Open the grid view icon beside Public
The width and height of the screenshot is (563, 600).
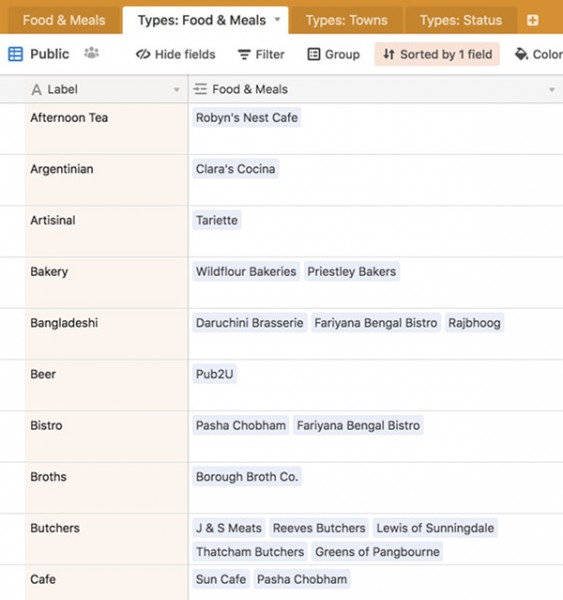click(x=16, y=54)
